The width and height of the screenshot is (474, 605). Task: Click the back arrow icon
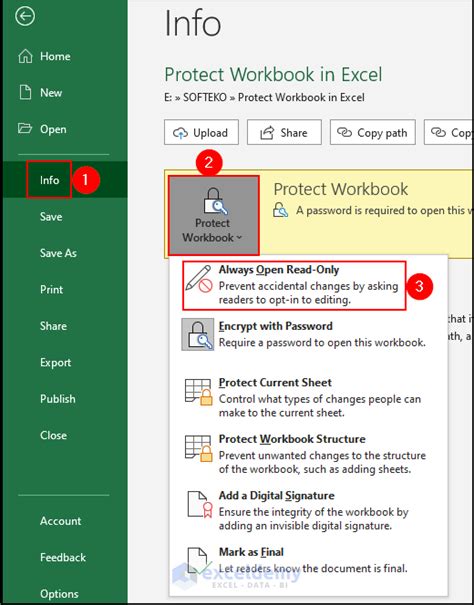(x=25, y=17)
